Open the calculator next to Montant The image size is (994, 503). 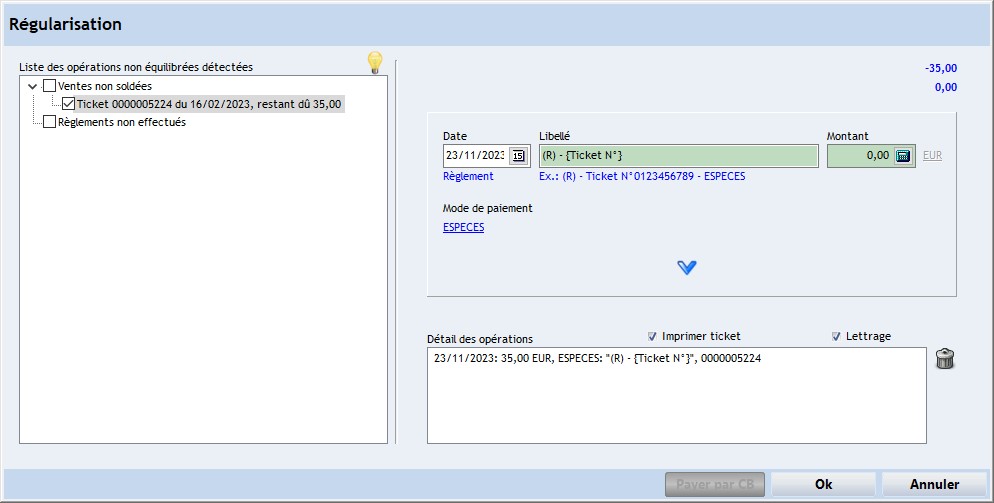click(x=902, y=155)
